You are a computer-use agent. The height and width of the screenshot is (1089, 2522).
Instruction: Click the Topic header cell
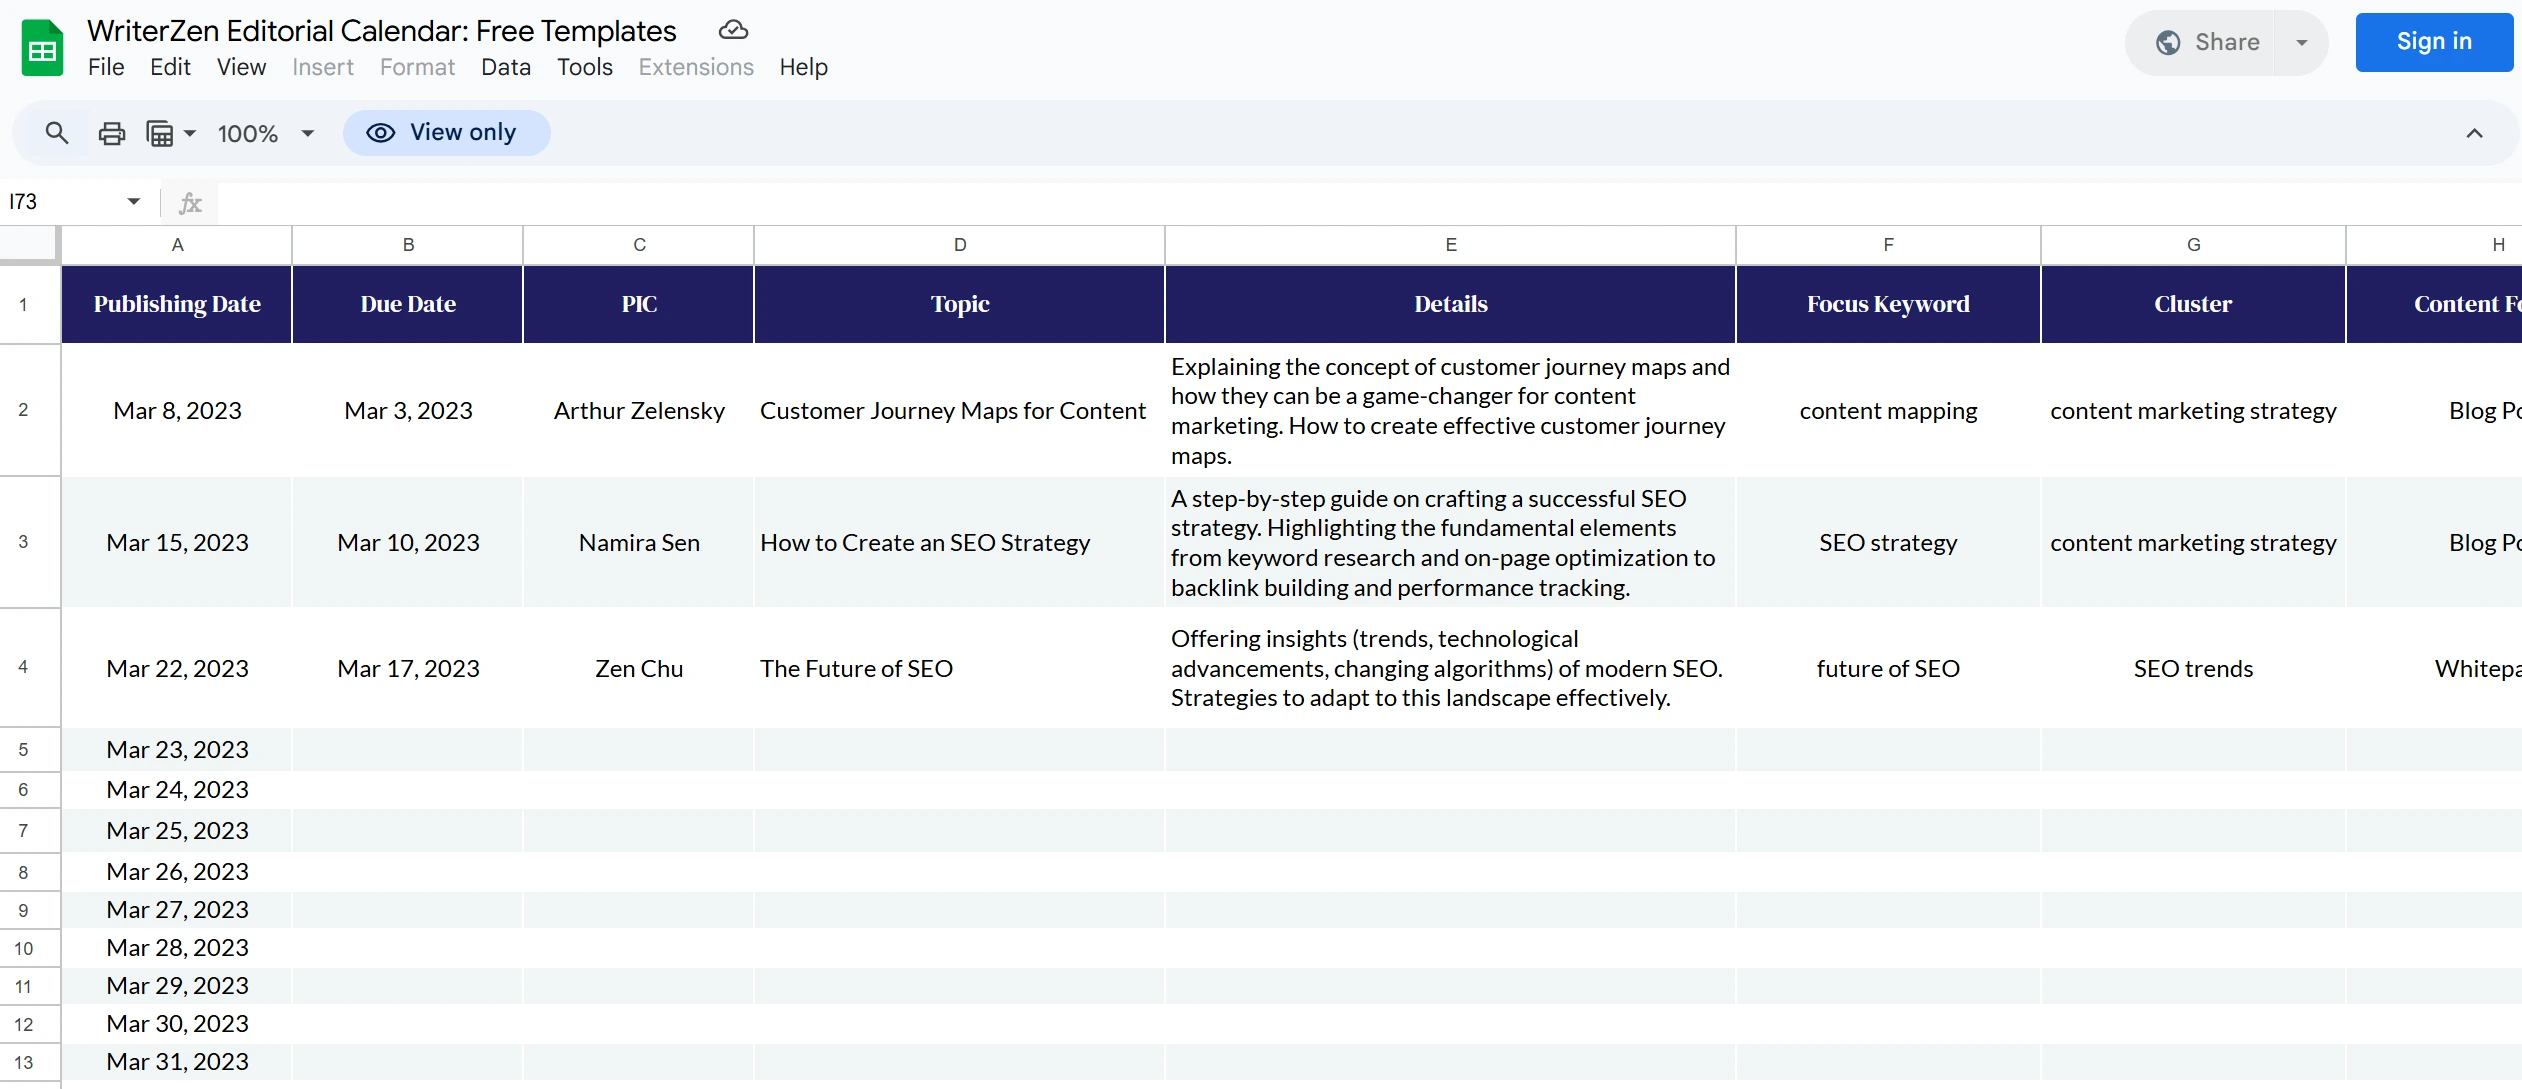(x=960, y=304)
